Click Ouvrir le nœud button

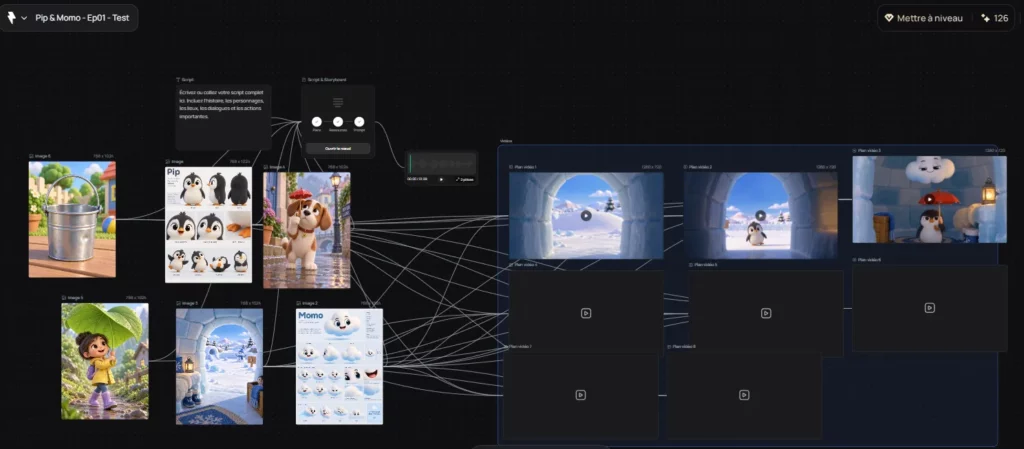tap(338, 148)
